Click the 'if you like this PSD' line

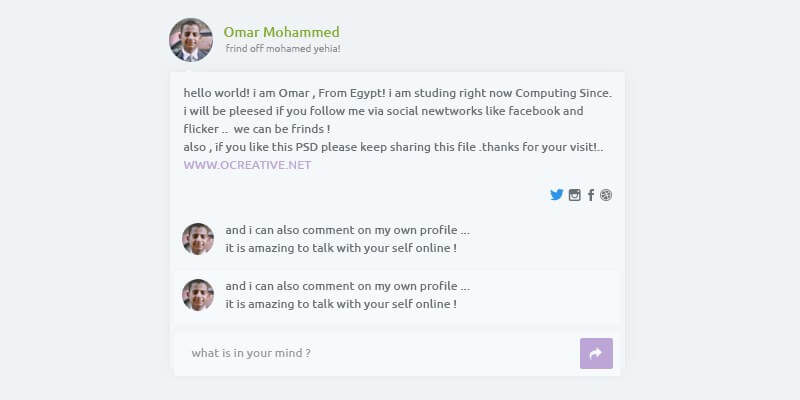pyautogui.click(x=393, y=147)
